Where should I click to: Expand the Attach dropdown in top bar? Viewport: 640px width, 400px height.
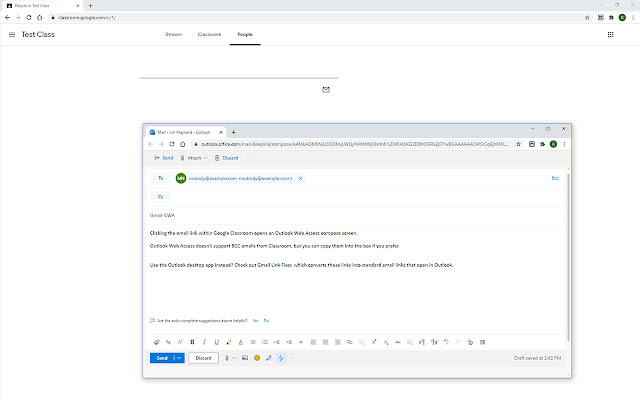(x=206, y=158)
